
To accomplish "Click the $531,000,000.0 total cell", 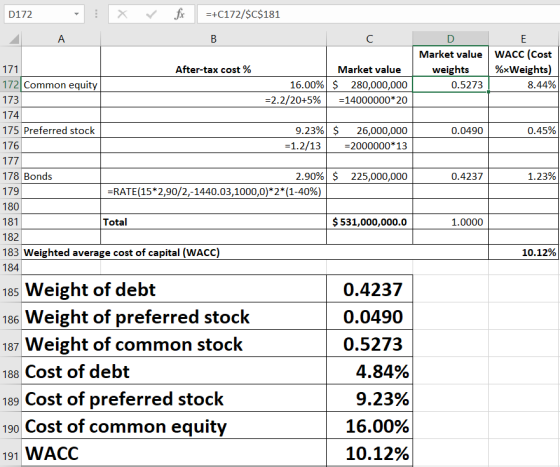I will tap(369, 222).
